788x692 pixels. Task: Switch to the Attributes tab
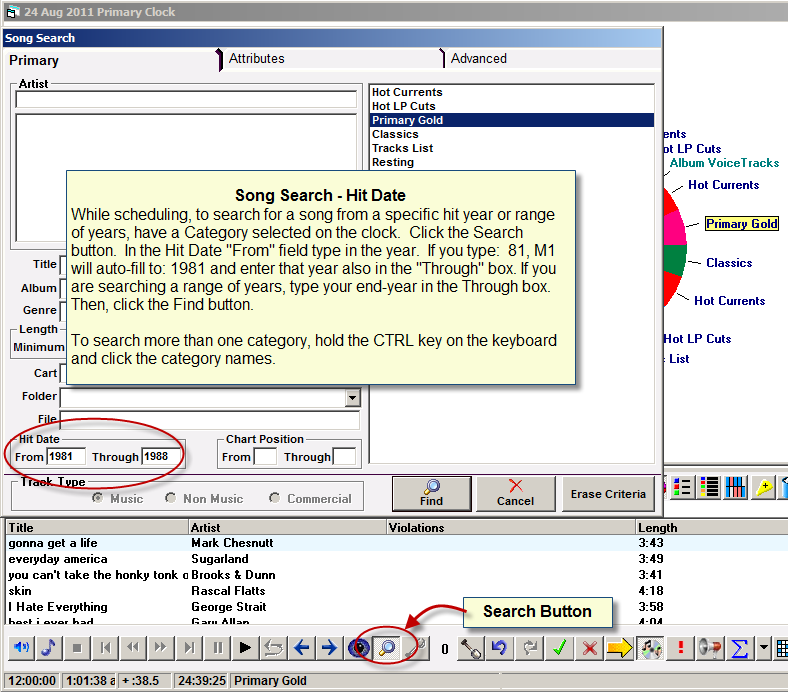coord(256,59)
